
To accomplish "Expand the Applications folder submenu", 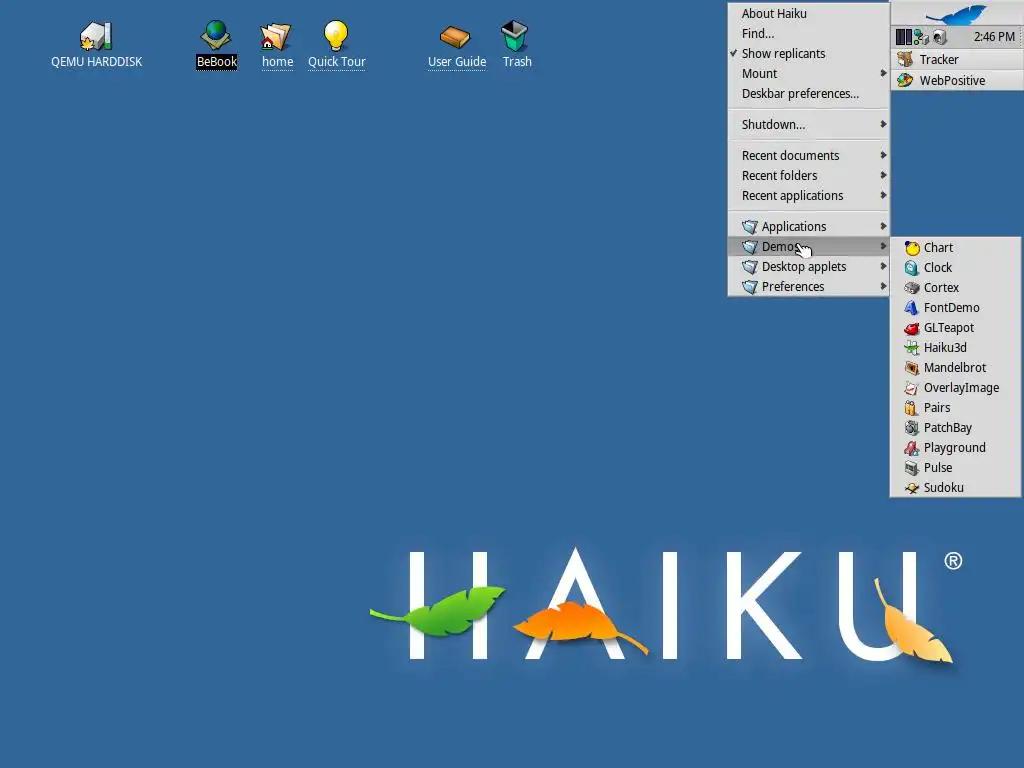I will pos(808,227).
